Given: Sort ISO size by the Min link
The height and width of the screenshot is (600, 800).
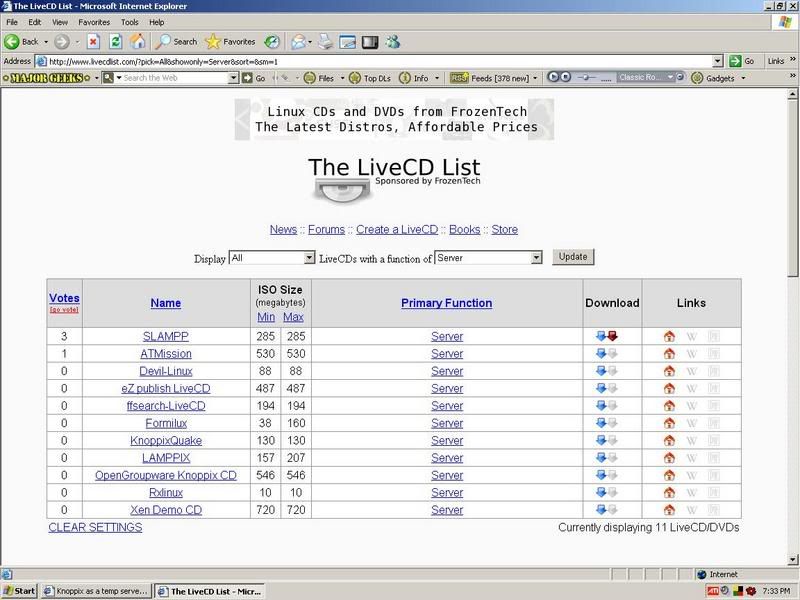Looking at the screenshot, I should pyautogui.click(x=266, y=317).
